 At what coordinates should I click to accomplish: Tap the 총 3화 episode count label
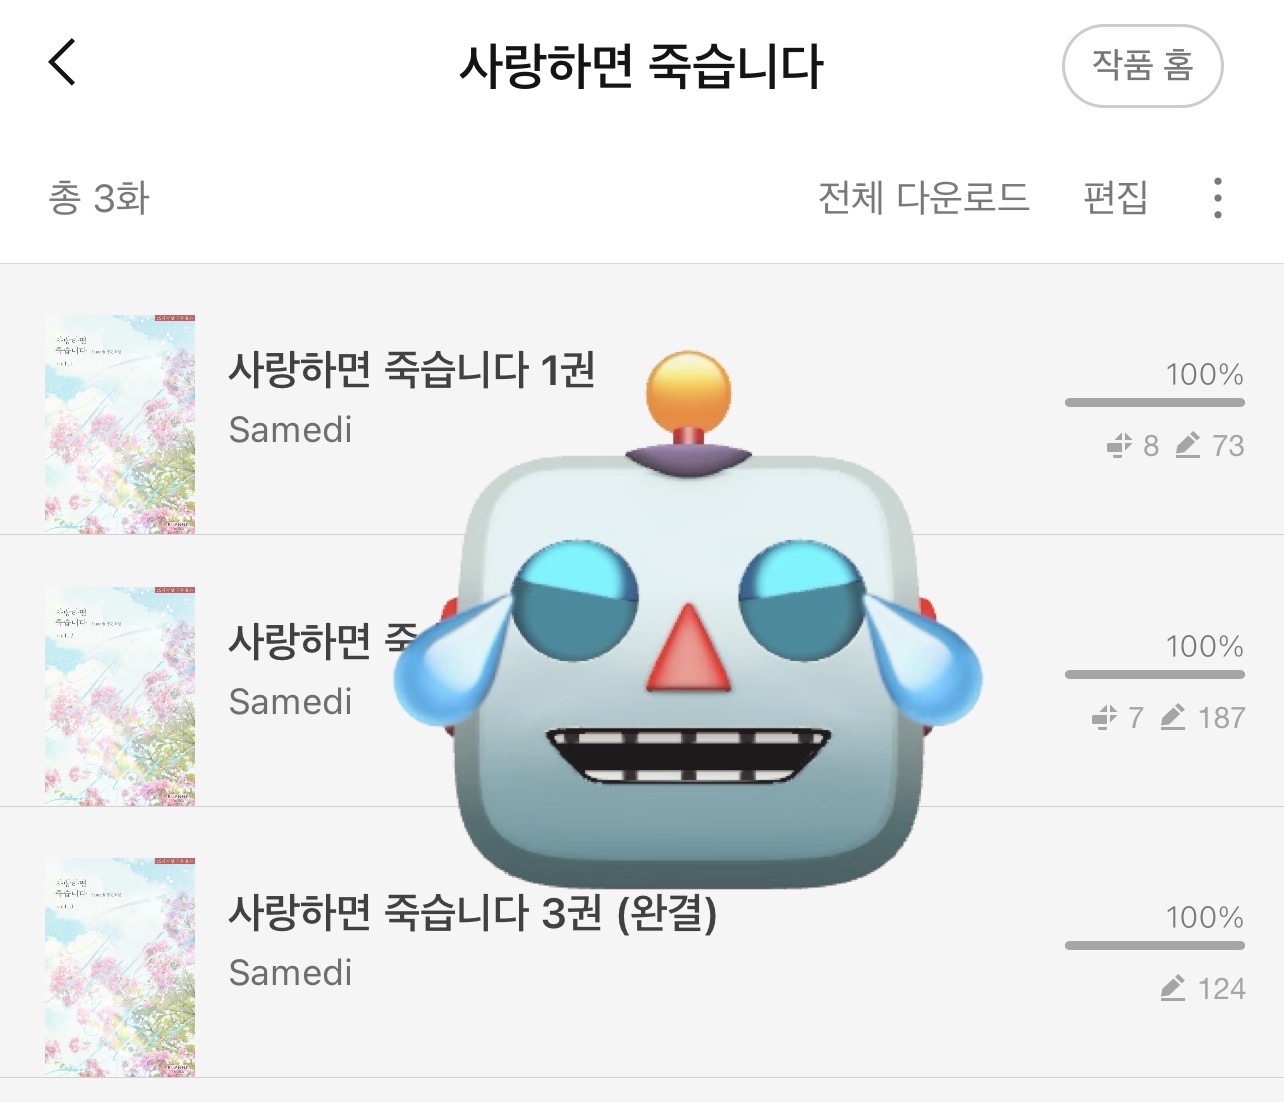[99, 198]
